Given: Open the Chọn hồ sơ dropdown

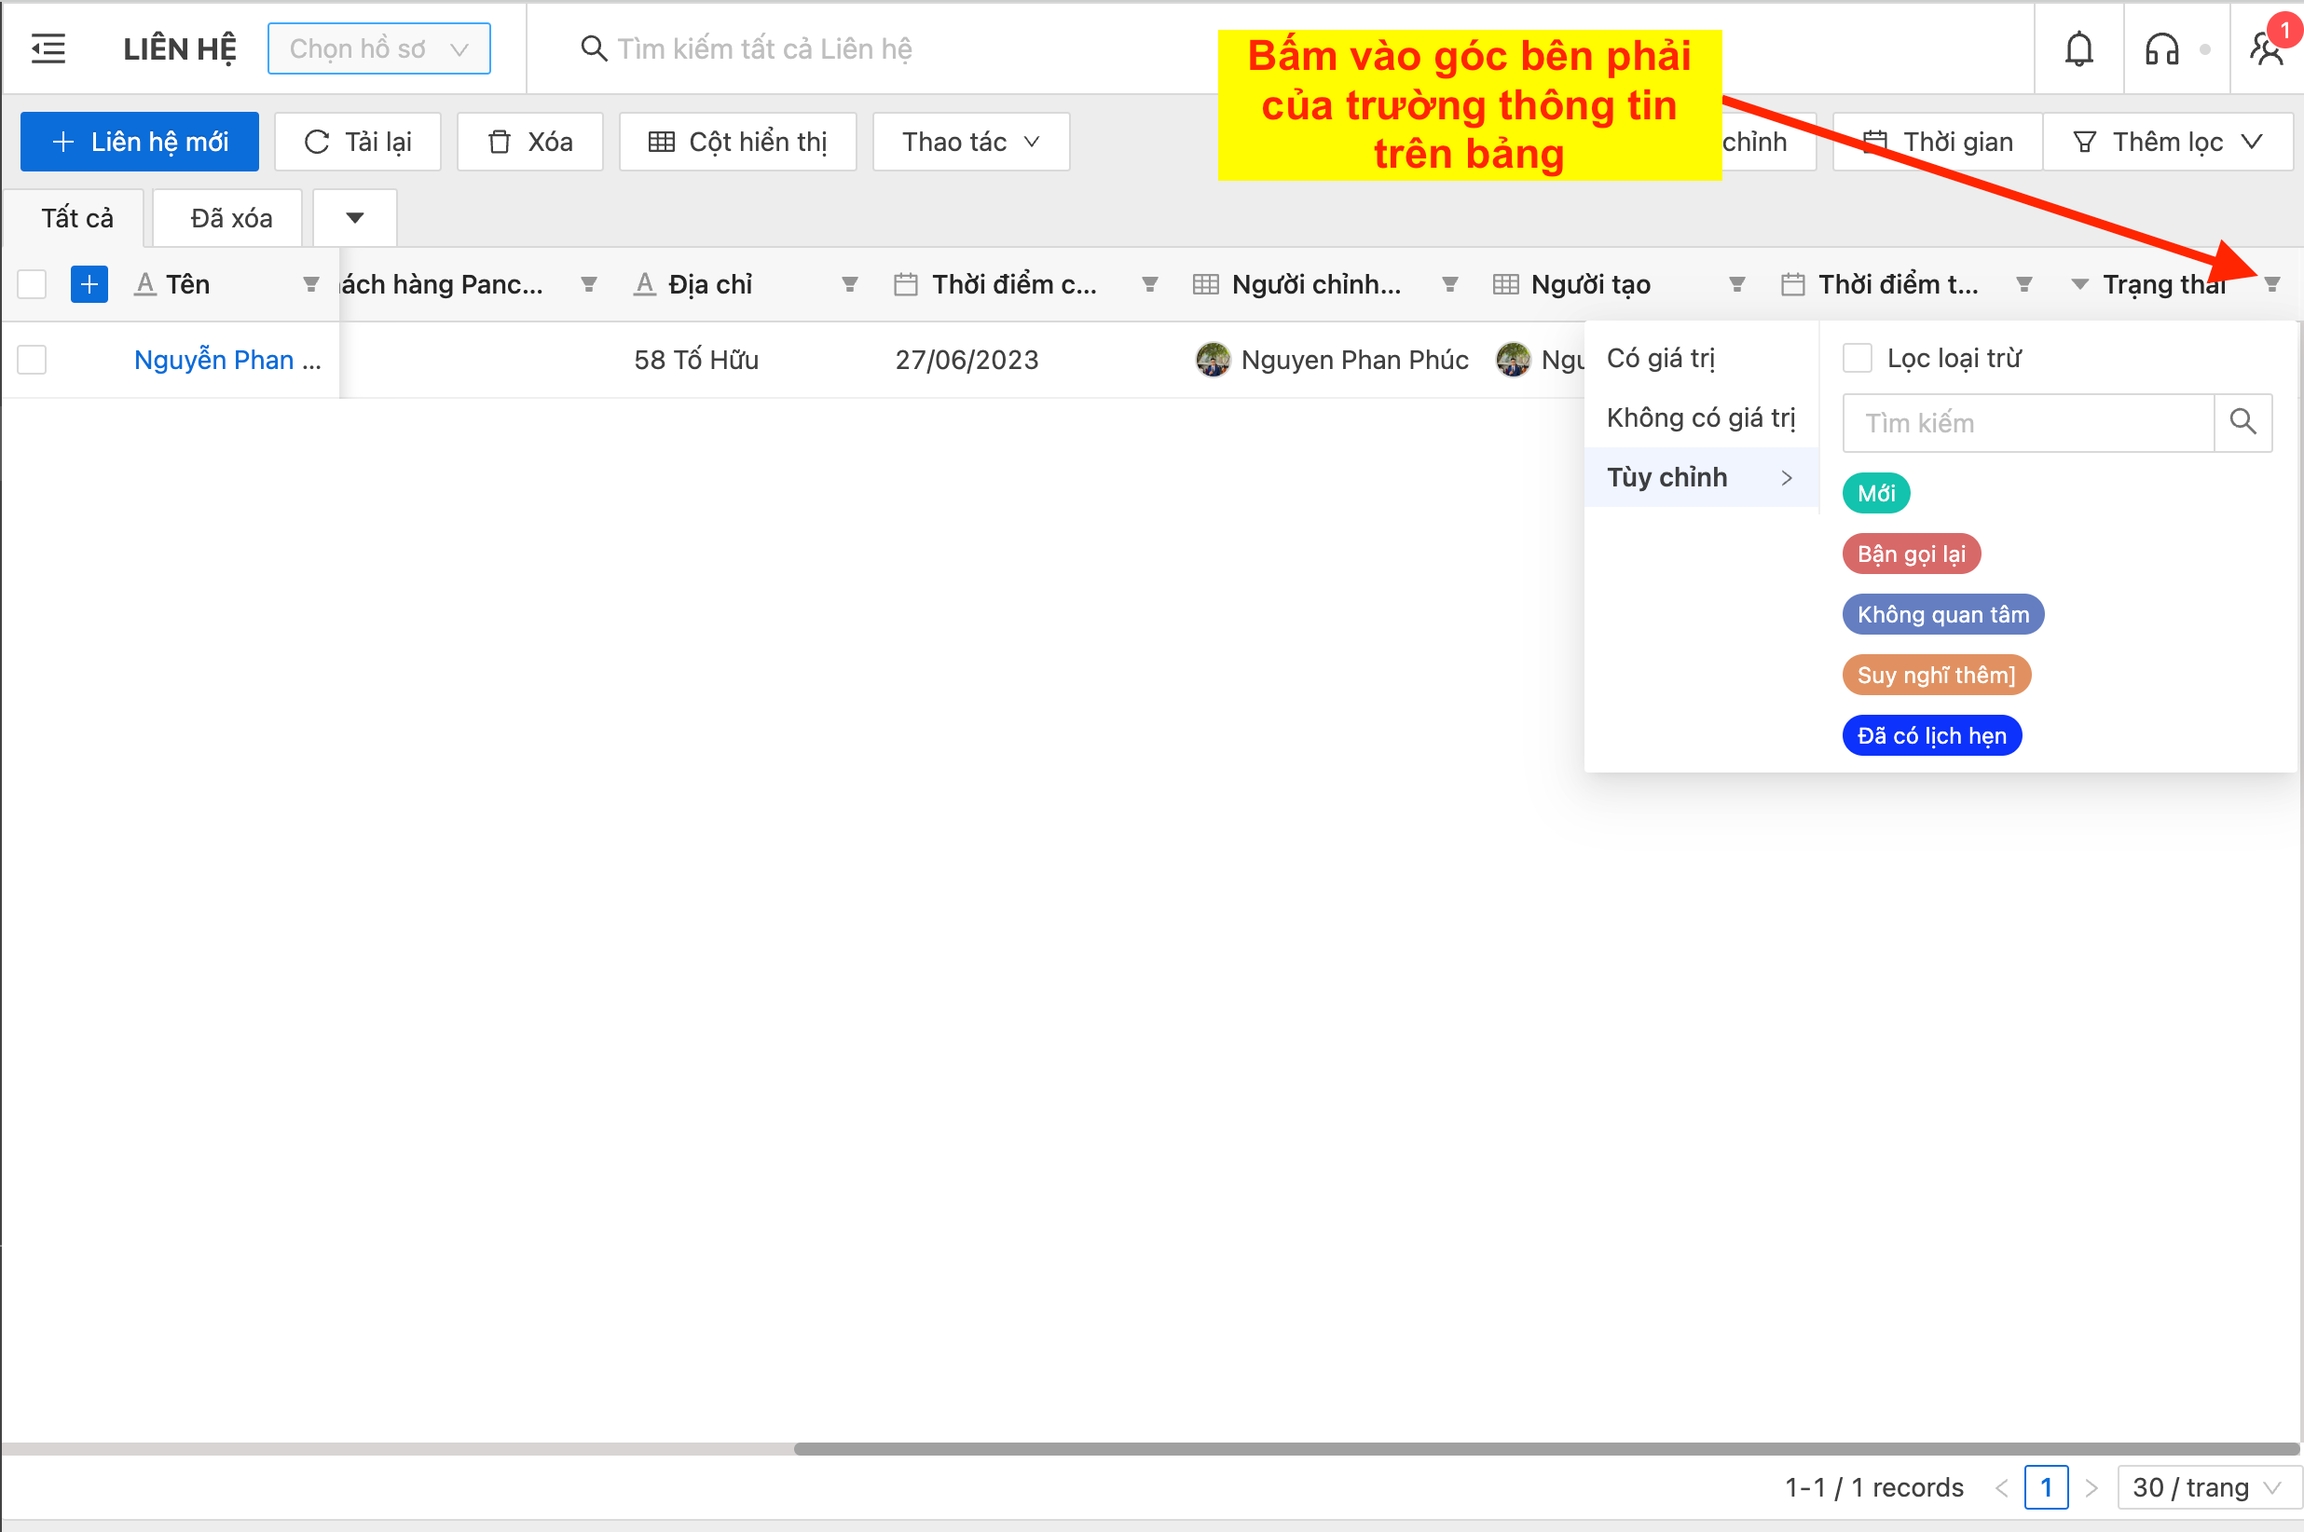Looking at the screenshot, I should (x=379, y=48).
